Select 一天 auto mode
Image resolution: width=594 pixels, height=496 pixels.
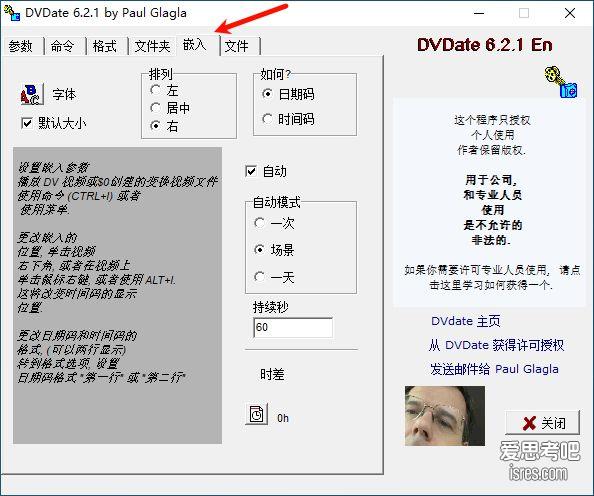[x=259, y=277]
